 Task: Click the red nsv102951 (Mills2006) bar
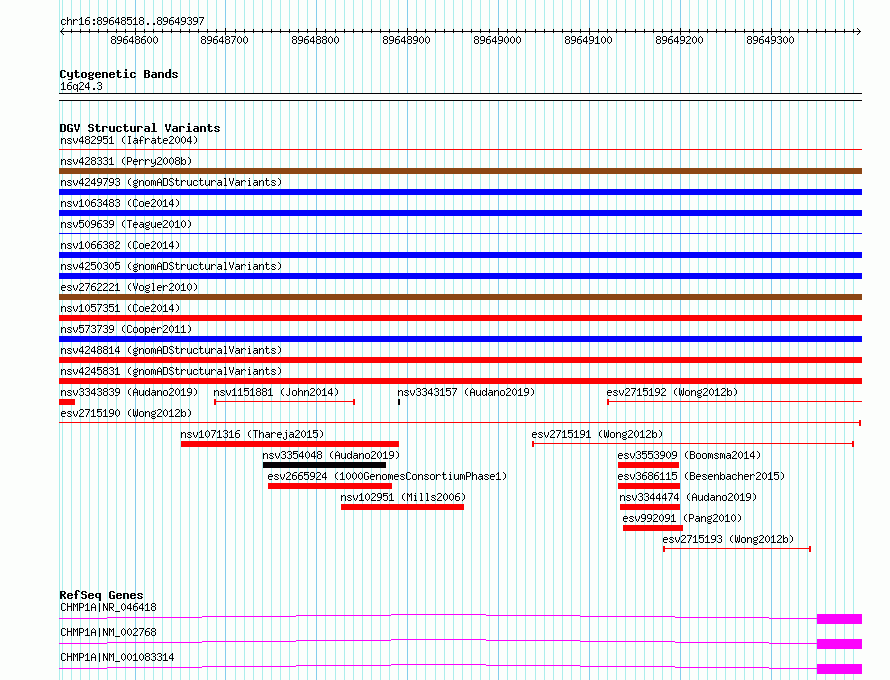pyautogui.click(x=402, y=507)
